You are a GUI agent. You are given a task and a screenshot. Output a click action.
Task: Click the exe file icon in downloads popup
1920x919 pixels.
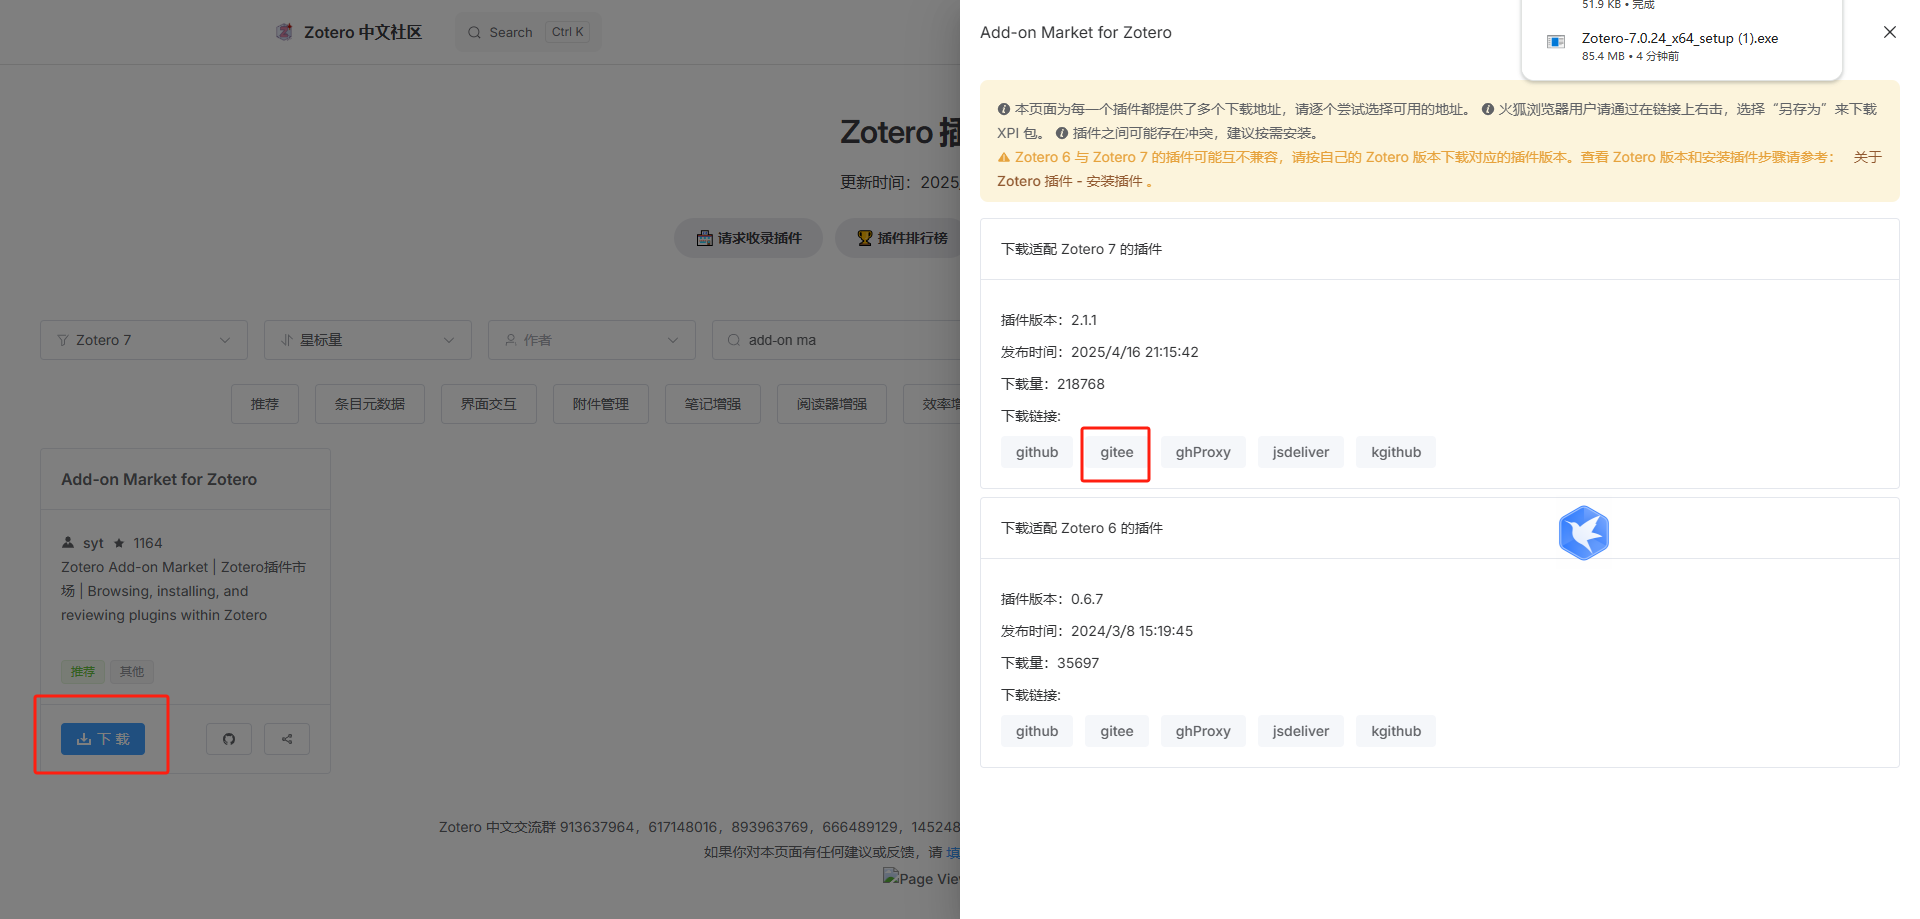coord(1556,41)
